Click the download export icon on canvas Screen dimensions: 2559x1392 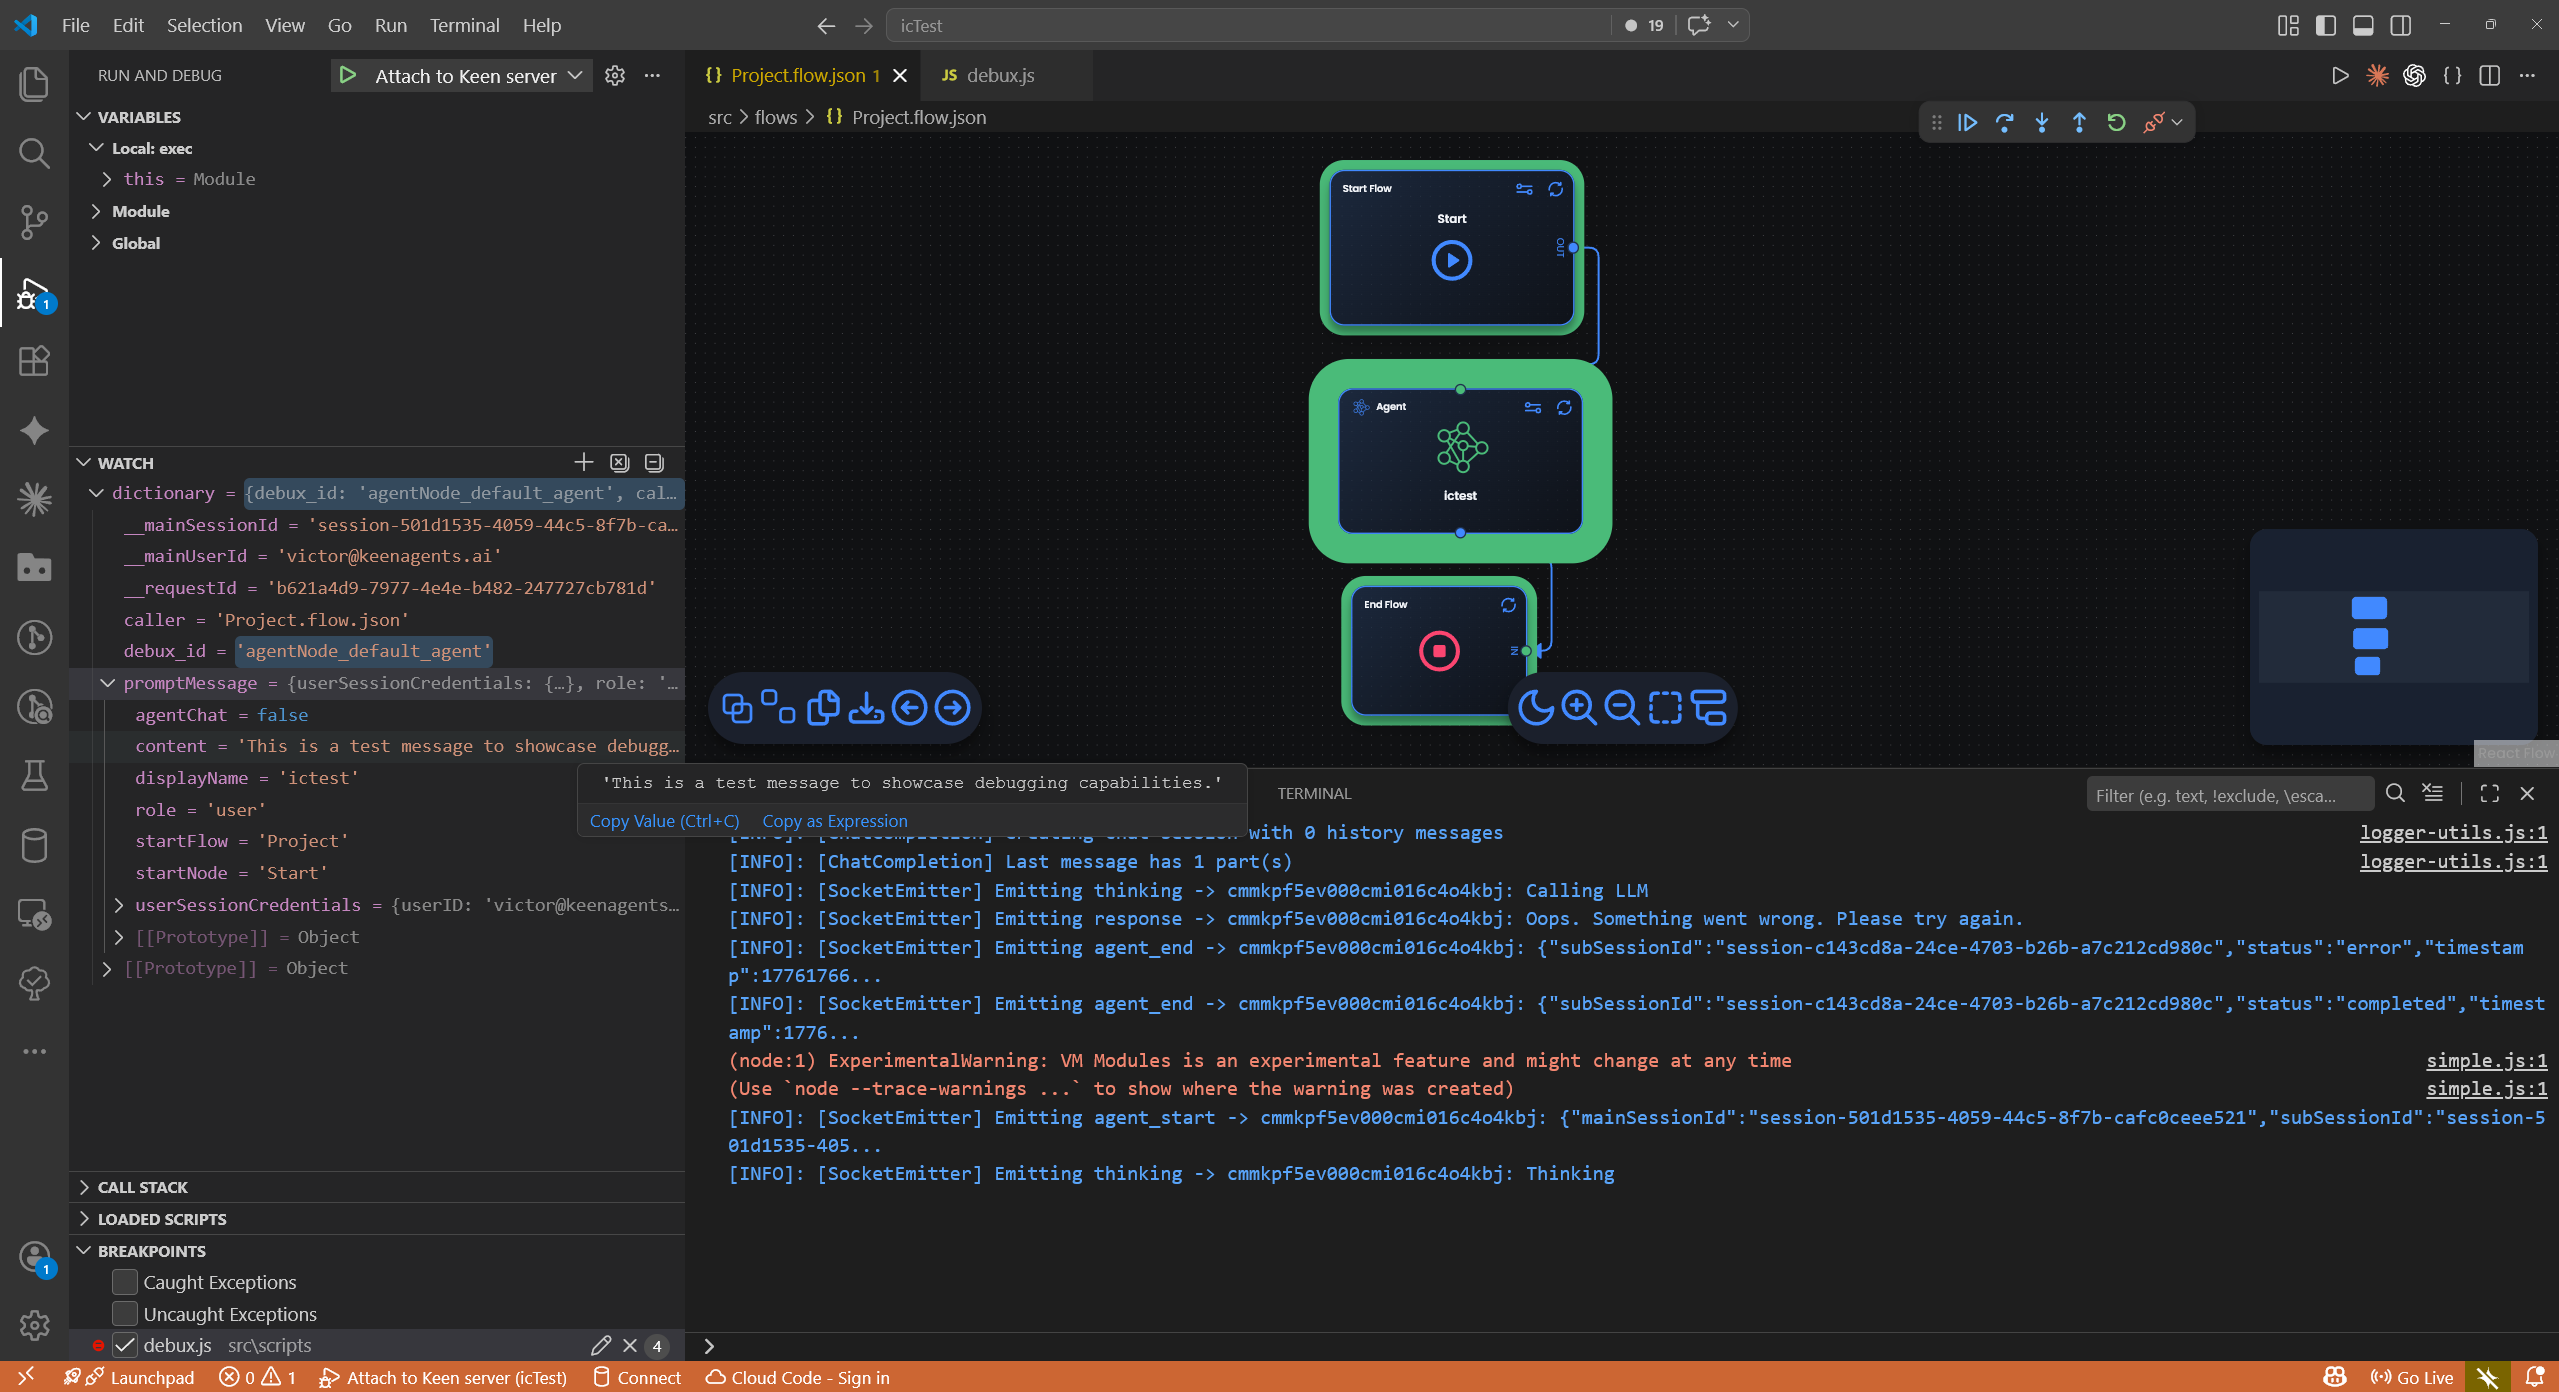(x=866, y=708)
